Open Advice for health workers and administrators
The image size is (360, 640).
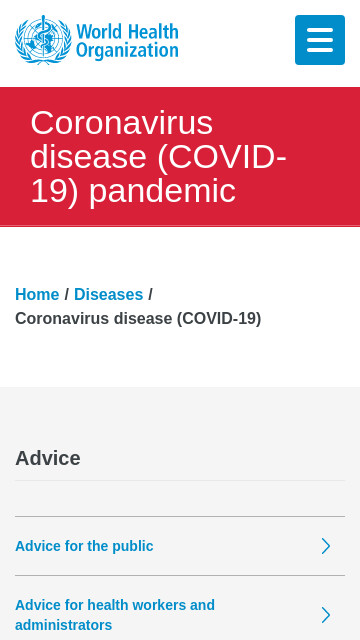pos(115,615)
